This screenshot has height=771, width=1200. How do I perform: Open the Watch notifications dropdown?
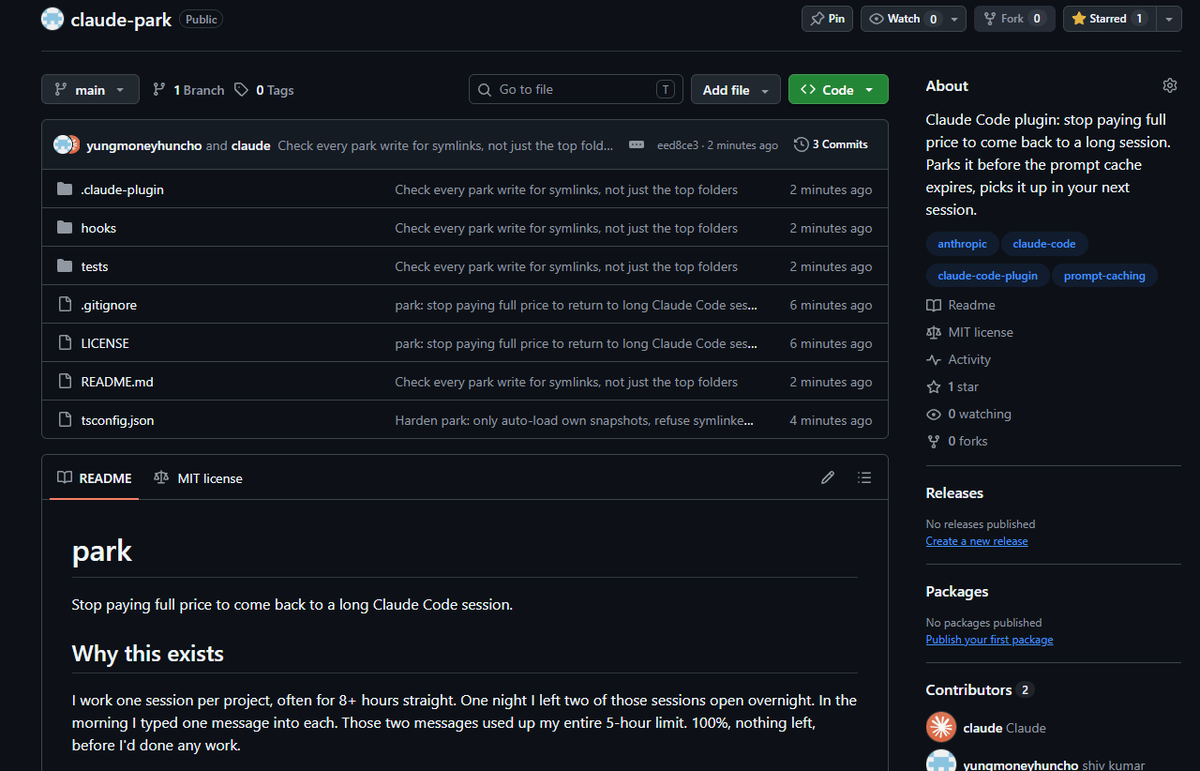[914, 19]
